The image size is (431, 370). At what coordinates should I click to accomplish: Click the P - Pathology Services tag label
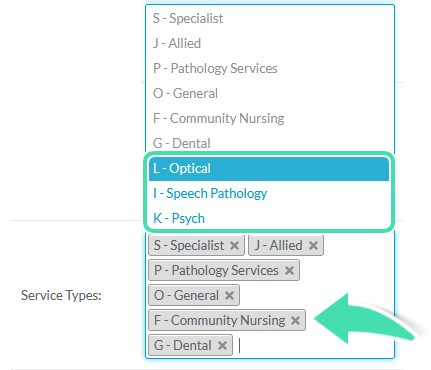pos(216,270)
